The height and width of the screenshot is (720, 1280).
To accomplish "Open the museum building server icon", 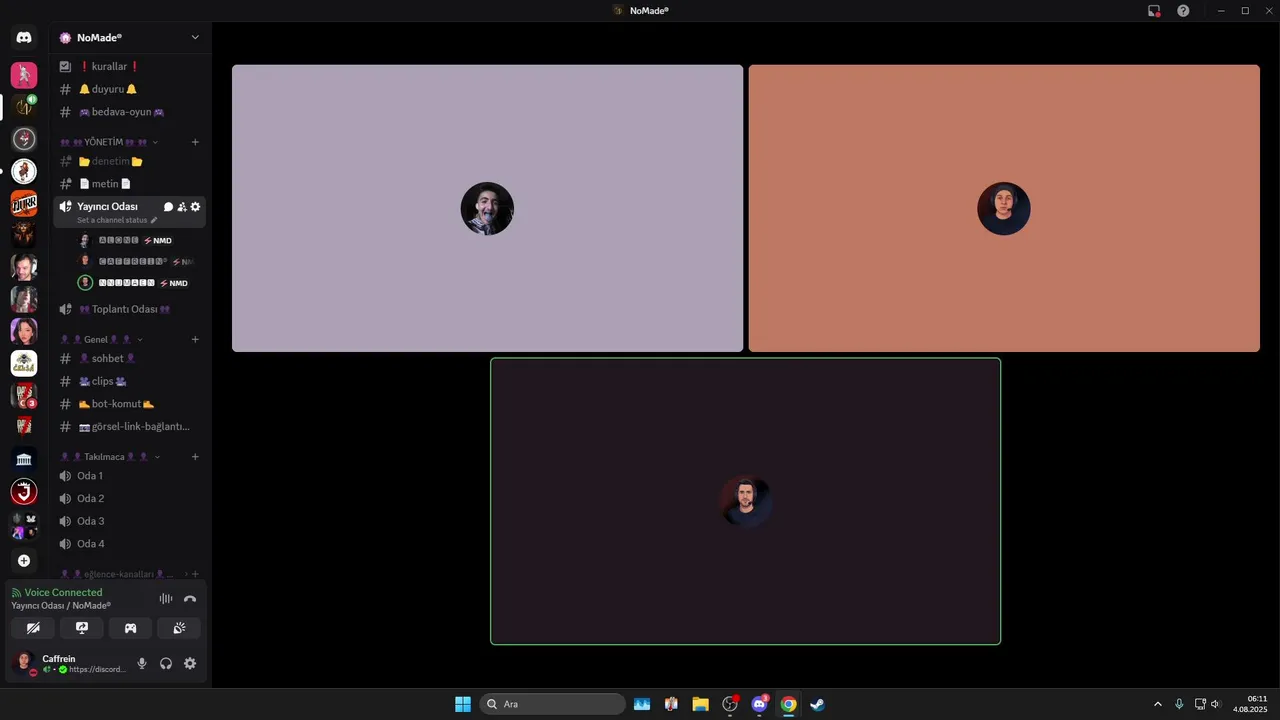I will 24,459.
